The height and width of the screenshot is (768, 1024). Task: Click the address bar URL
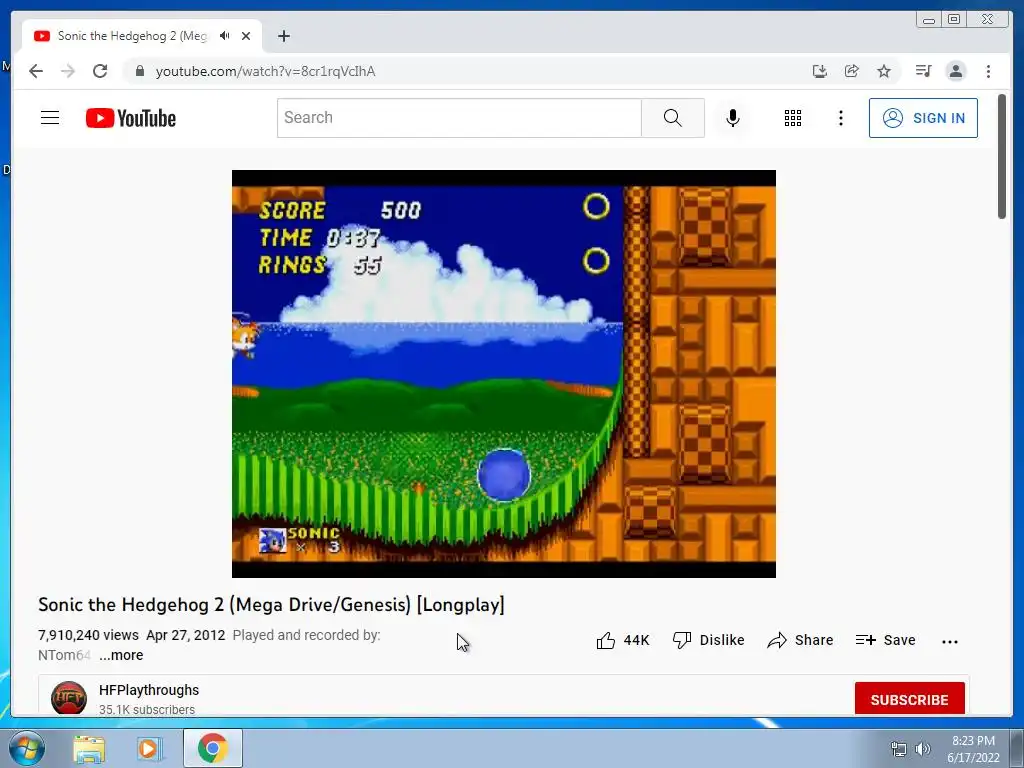point(265,71)
